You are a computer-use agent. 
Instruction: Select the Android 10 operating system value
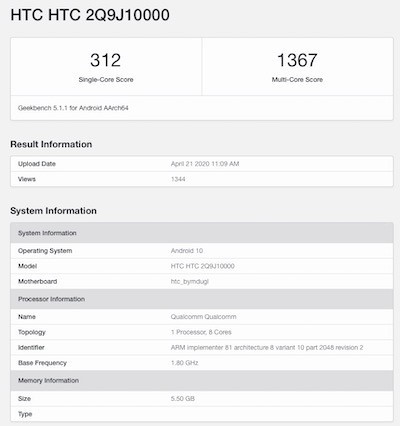pos(187,251)
